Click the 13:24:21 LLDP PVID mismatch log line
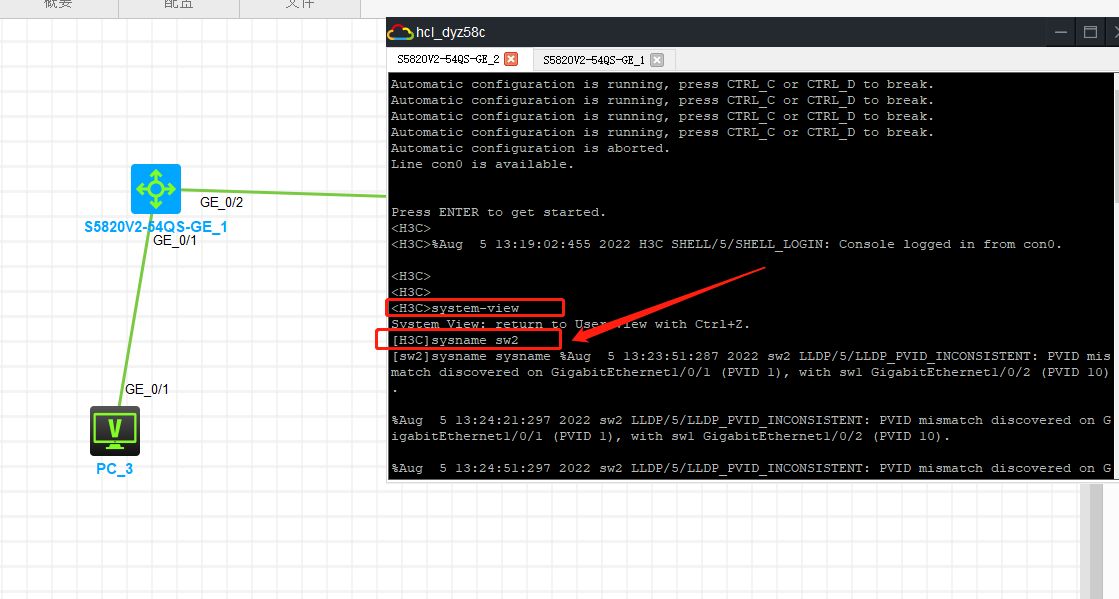 (x=751, y=428)
